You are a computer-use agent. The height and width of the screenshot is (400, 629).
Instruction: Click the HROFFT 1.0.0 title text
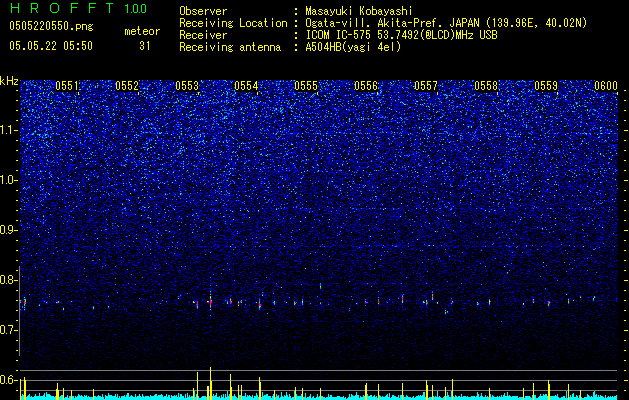click(79, 8)
